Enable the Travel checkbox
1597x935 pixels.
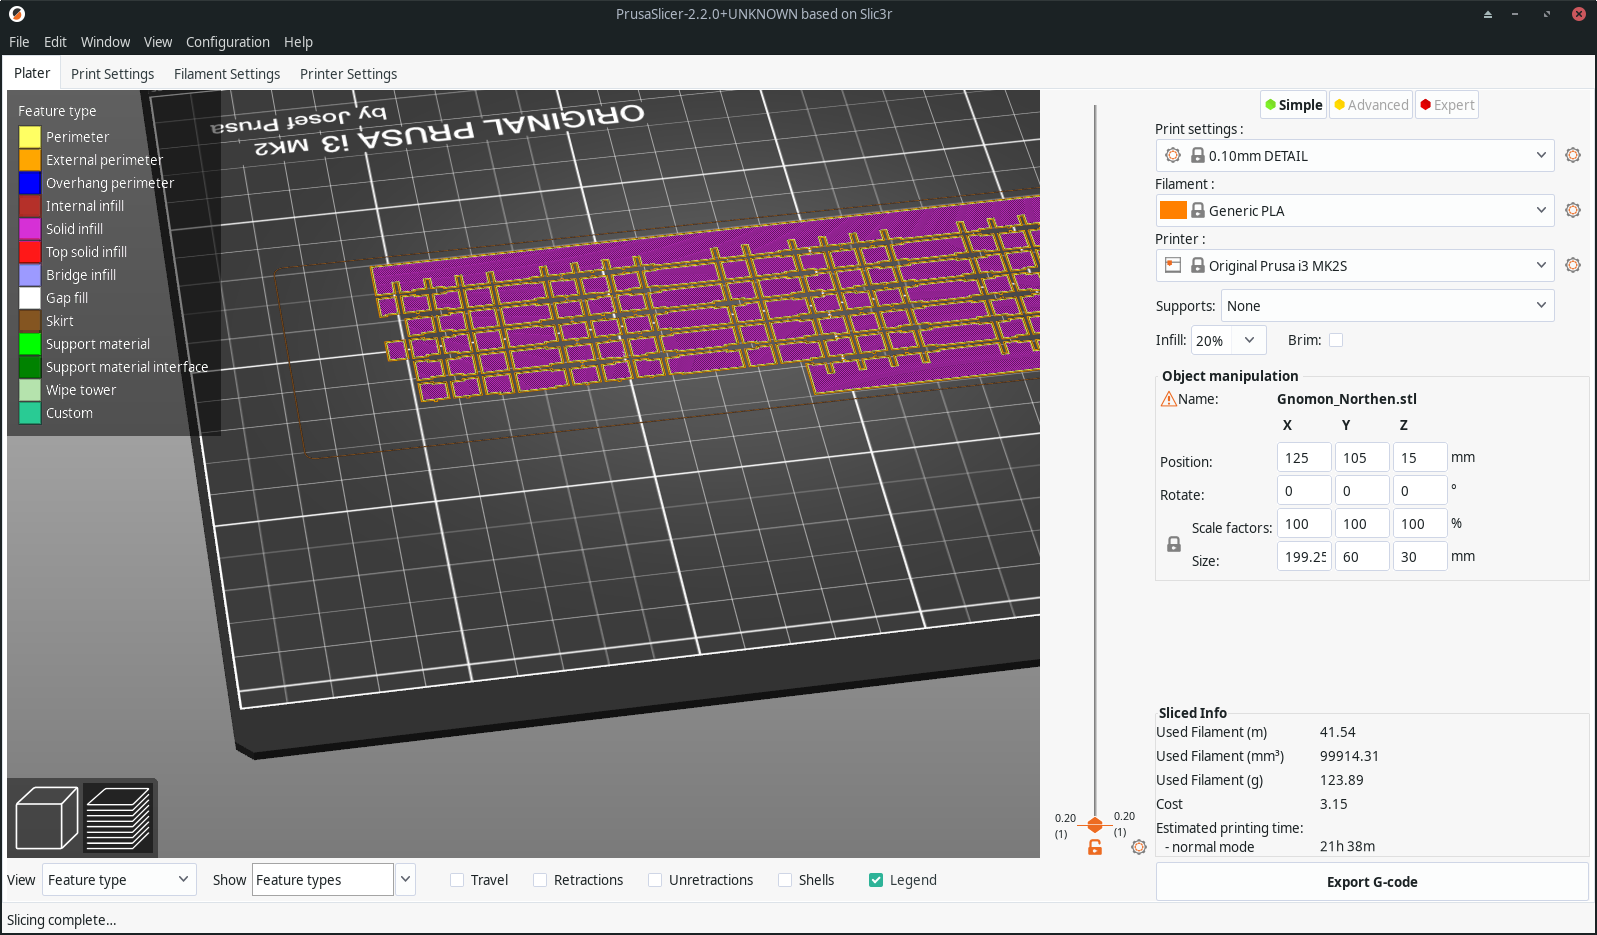tap(457, 880)
